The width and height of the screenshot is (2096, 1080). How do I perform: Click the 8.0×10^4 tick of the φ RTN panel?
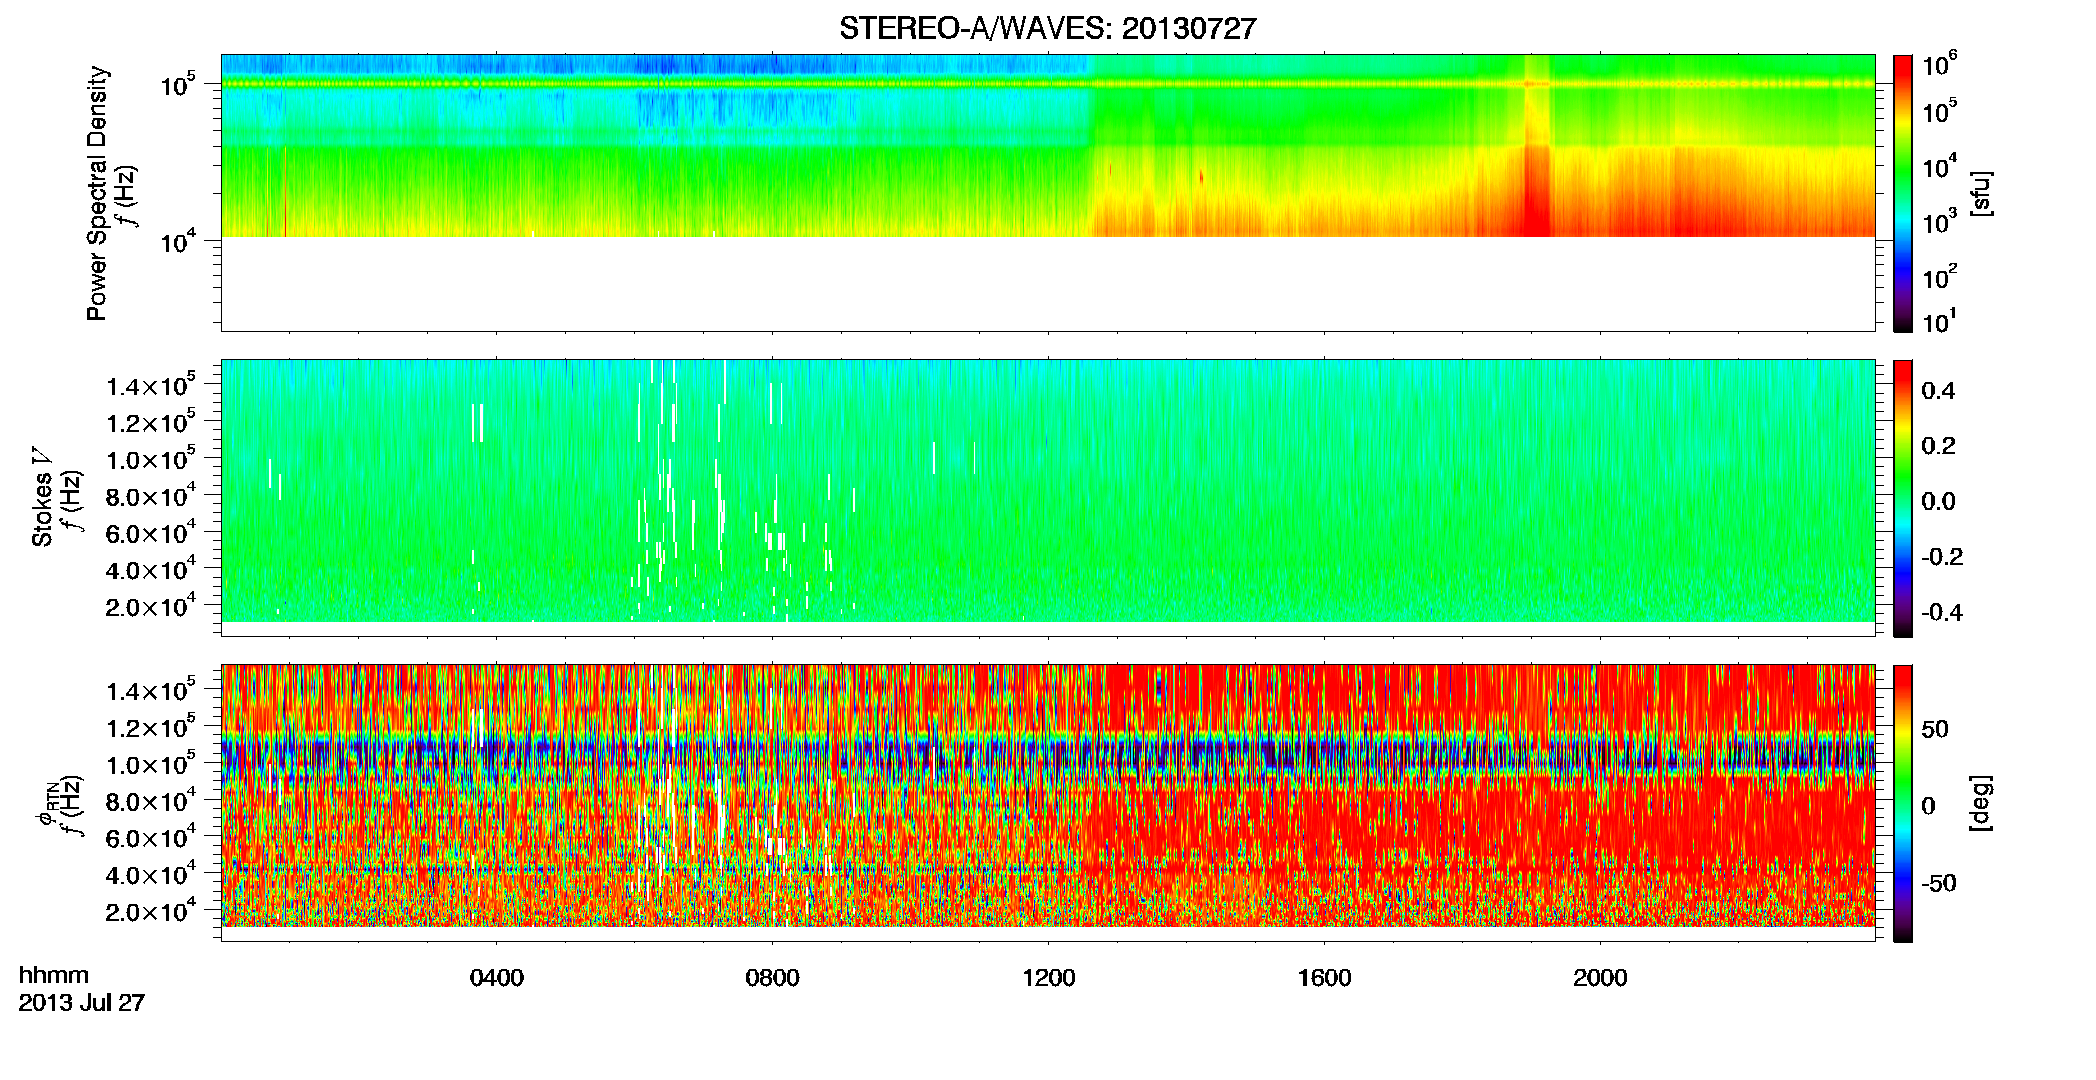149,801
